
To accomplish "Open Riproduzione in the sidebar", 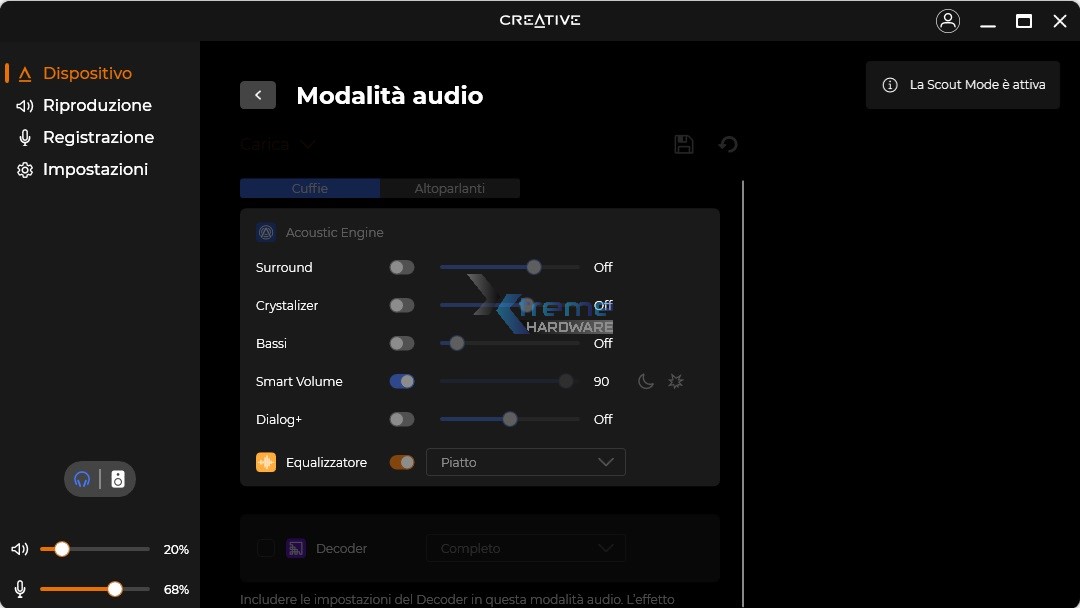I will click(x=97, y=105).
